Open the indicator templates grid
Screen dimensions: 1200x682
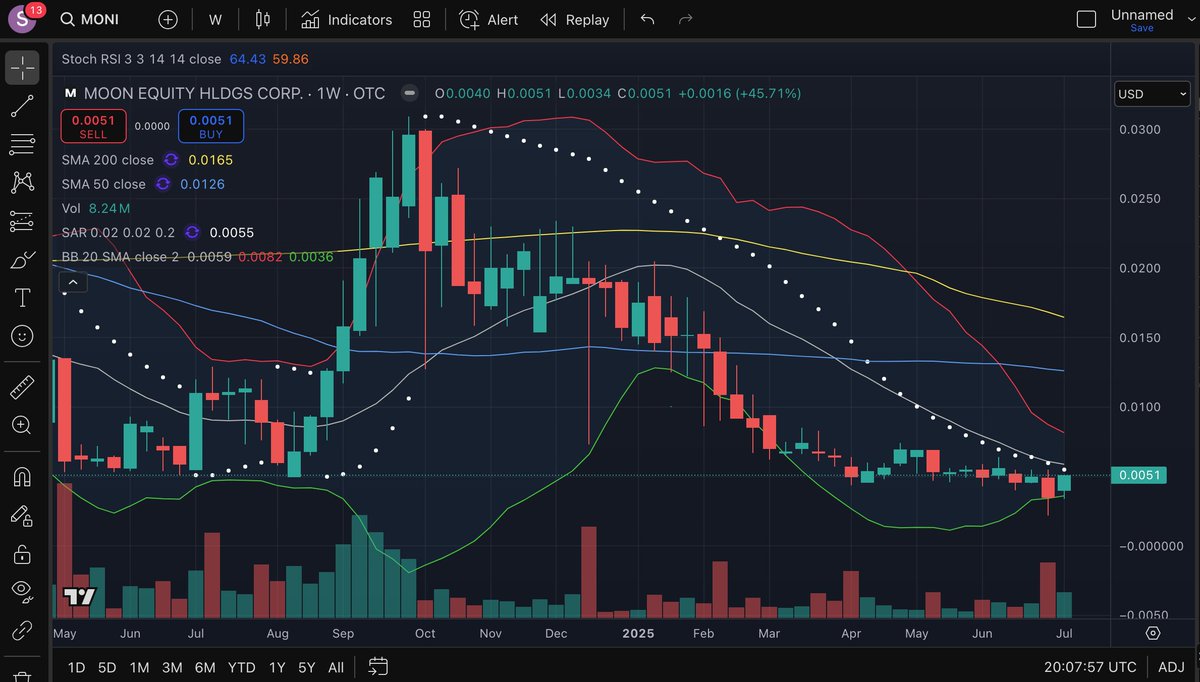(422, 20)
